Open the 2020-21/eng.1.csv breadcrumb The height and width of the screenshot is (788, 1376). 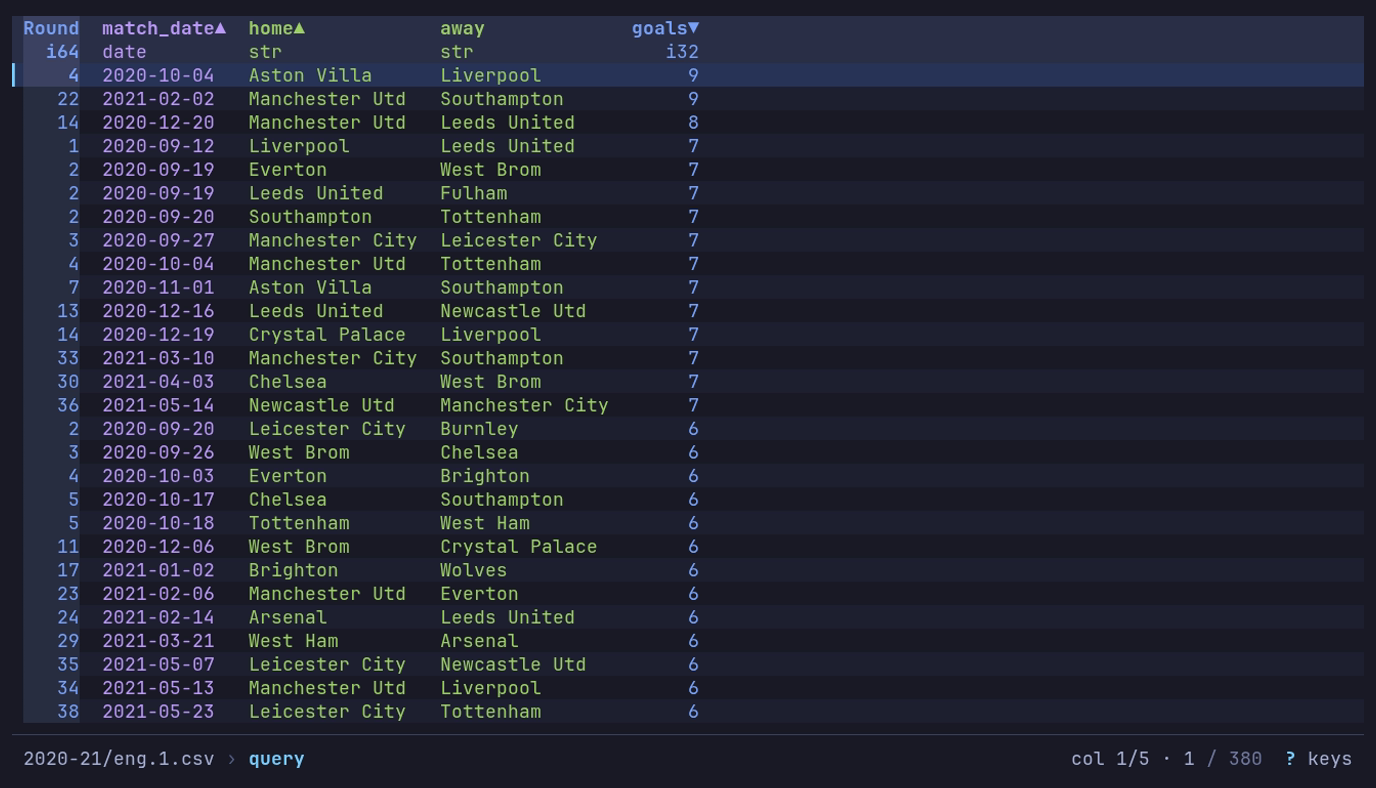pyautogui.click(x=119, y=759)
